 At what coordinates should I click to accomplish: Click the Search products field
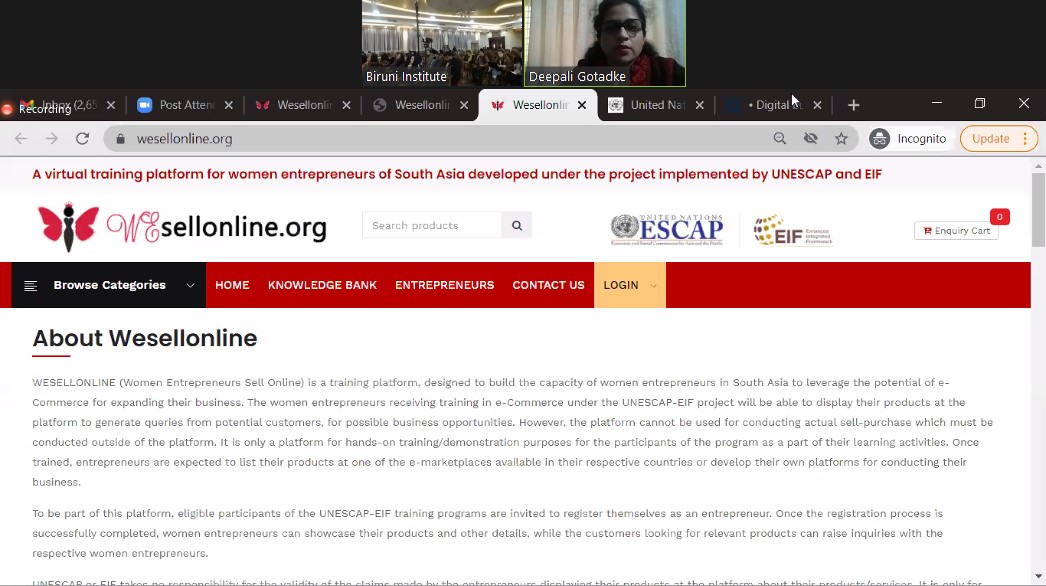pyautogui.click(x=432, y=226)
